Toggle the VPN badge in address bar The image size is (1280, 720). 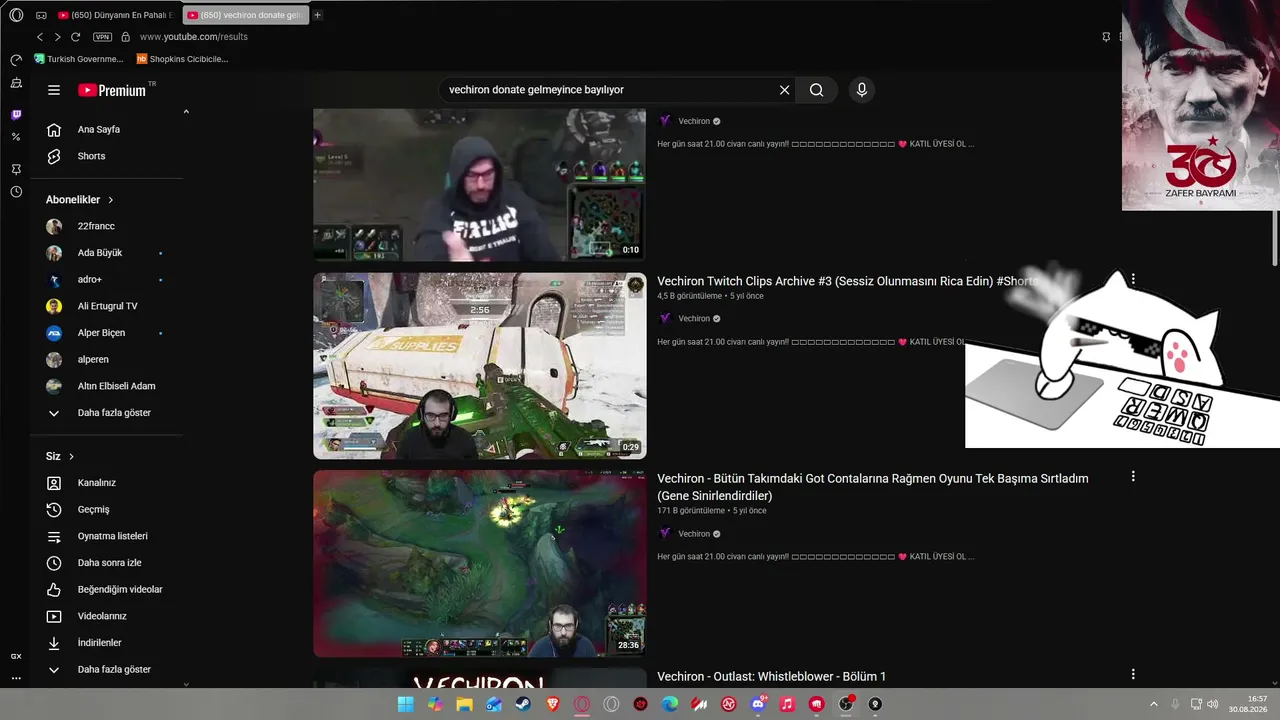102,37
